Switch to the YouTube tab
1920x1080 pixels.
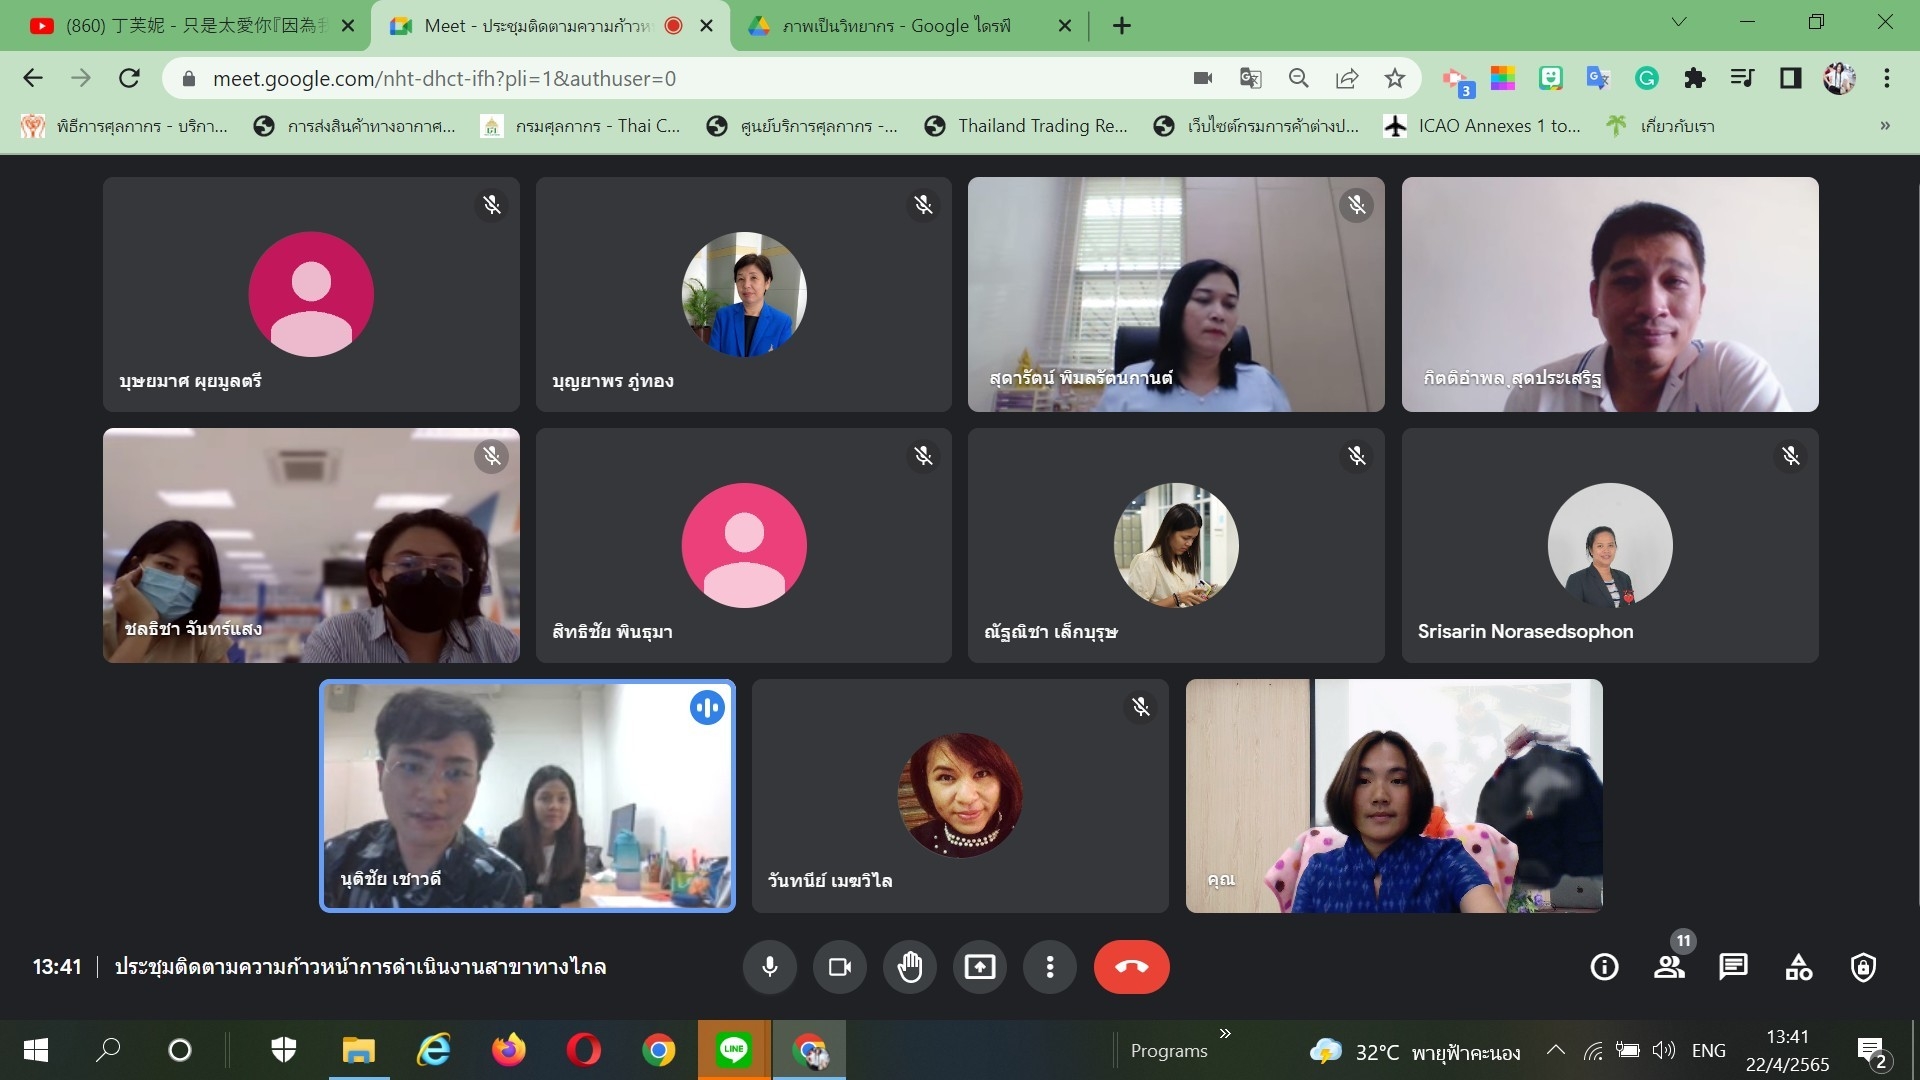190,26
